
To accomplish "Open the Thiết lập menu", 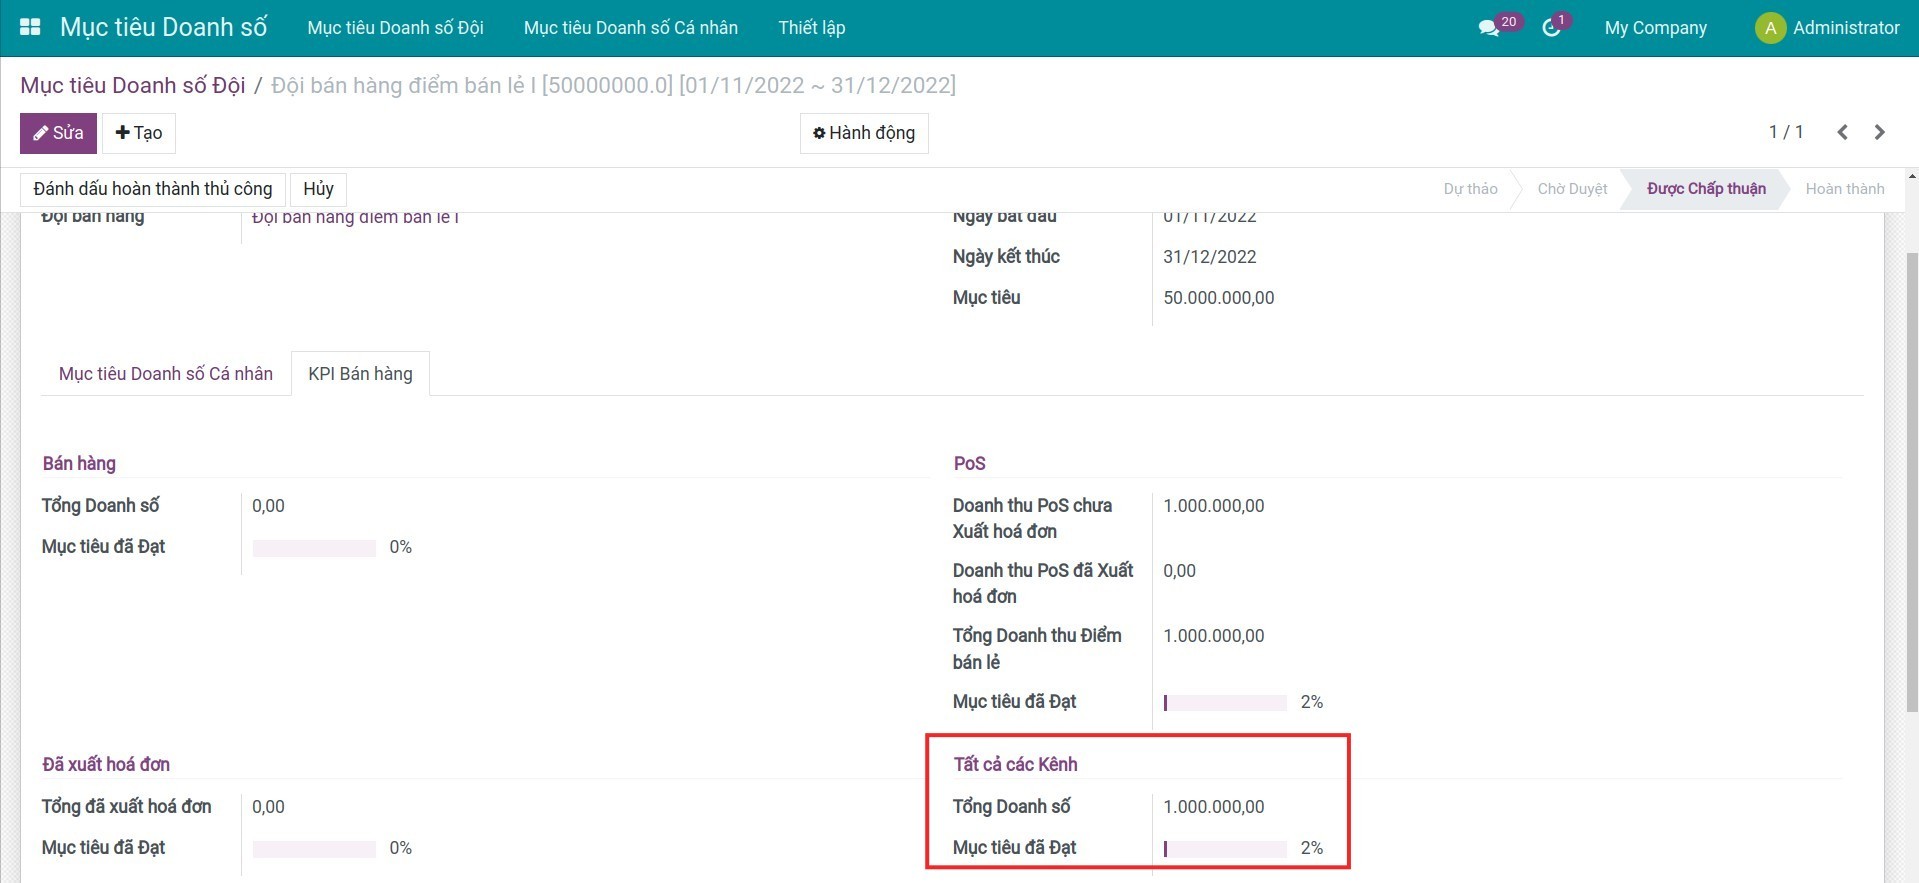I will click(x=811, y=28).
